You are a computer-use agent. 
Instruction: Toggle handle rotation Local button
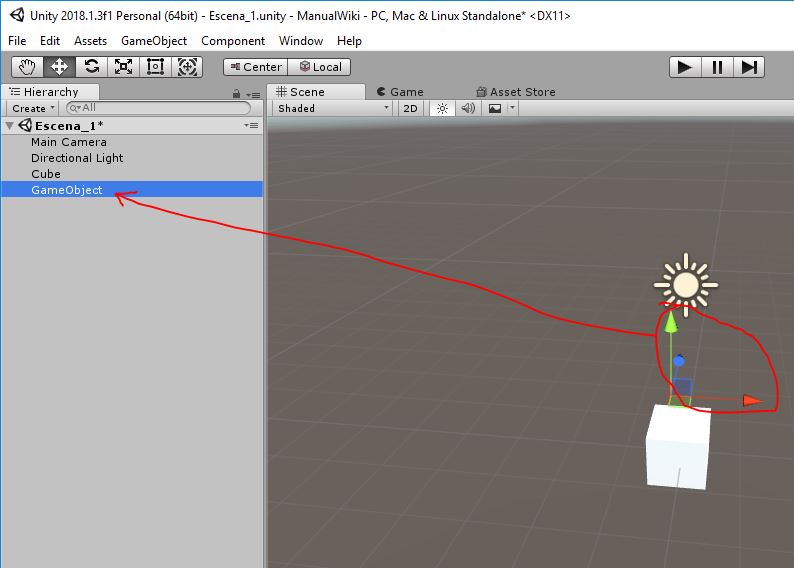tap(320, 67)
